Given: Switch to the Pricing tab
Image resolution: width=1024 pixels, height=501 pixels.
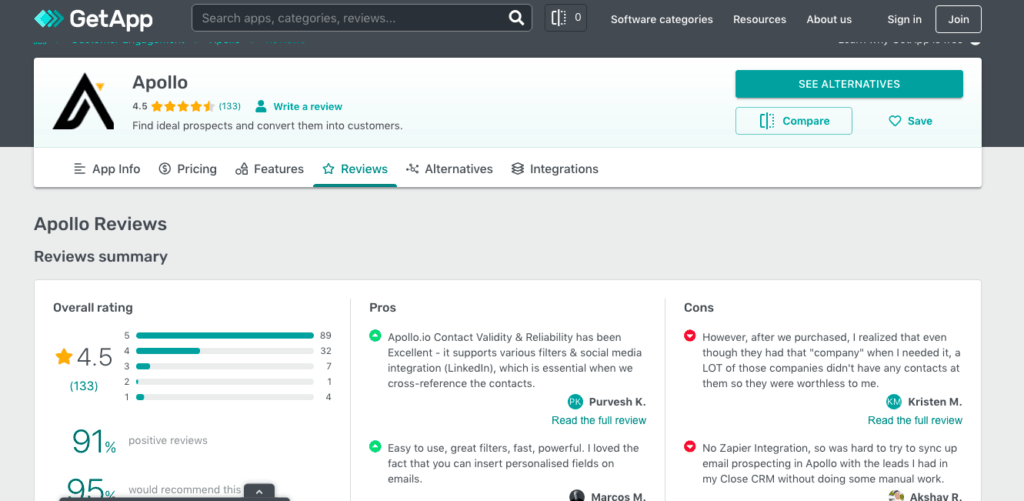Looking at the screenshot, I should point(187,169).
